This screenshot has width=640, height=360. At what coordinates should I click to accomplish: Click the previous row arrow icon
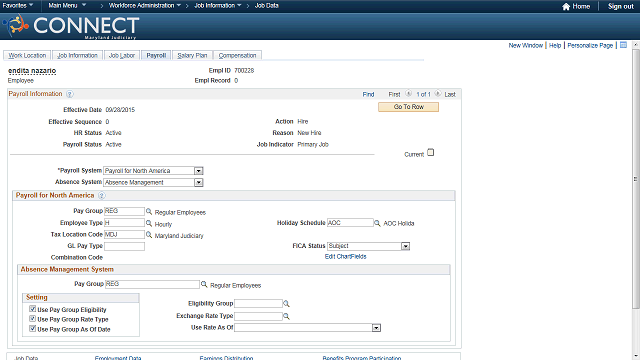(x=408, y=94)
